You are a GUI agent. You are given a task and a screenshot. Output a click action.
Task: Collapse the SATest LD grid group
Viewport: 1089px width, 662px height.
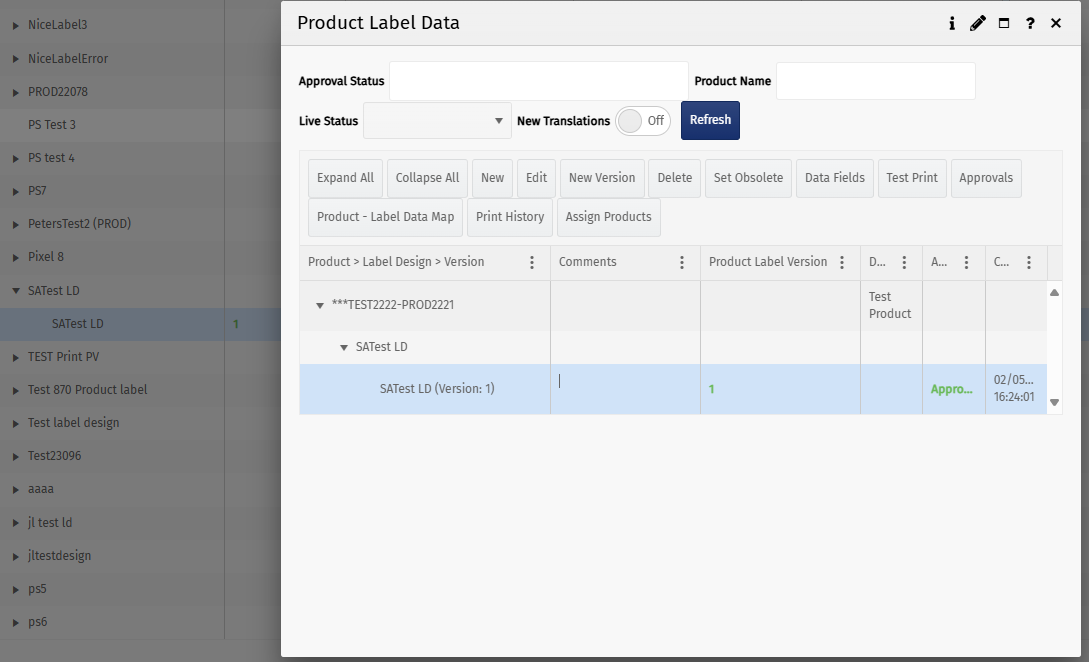(344, 347)
